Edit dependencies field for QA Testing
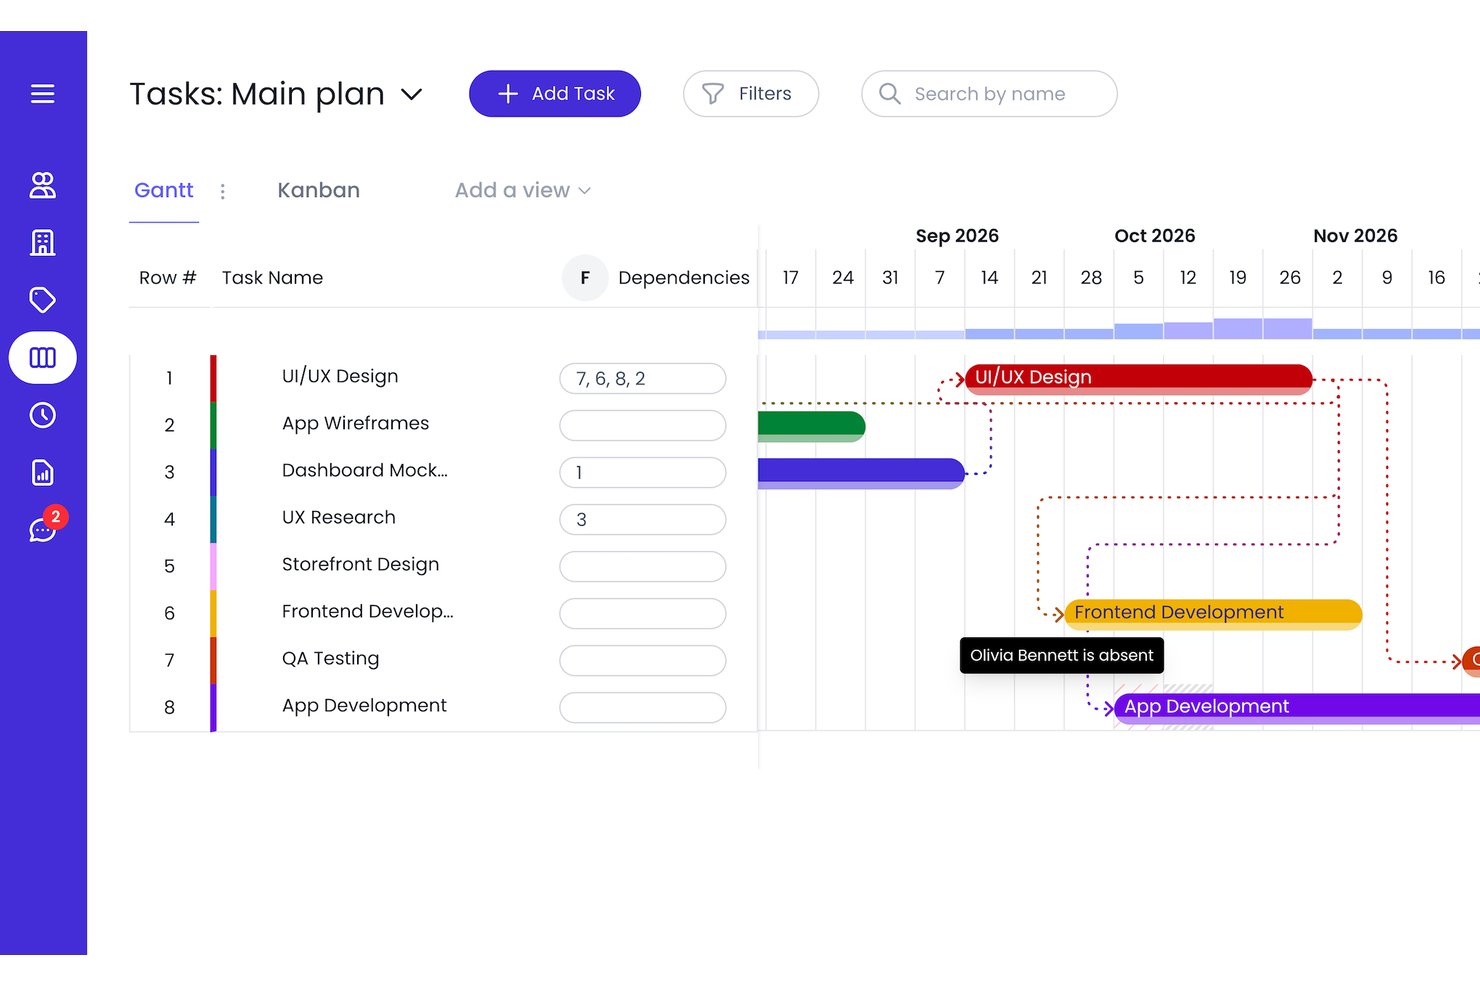 643,661
